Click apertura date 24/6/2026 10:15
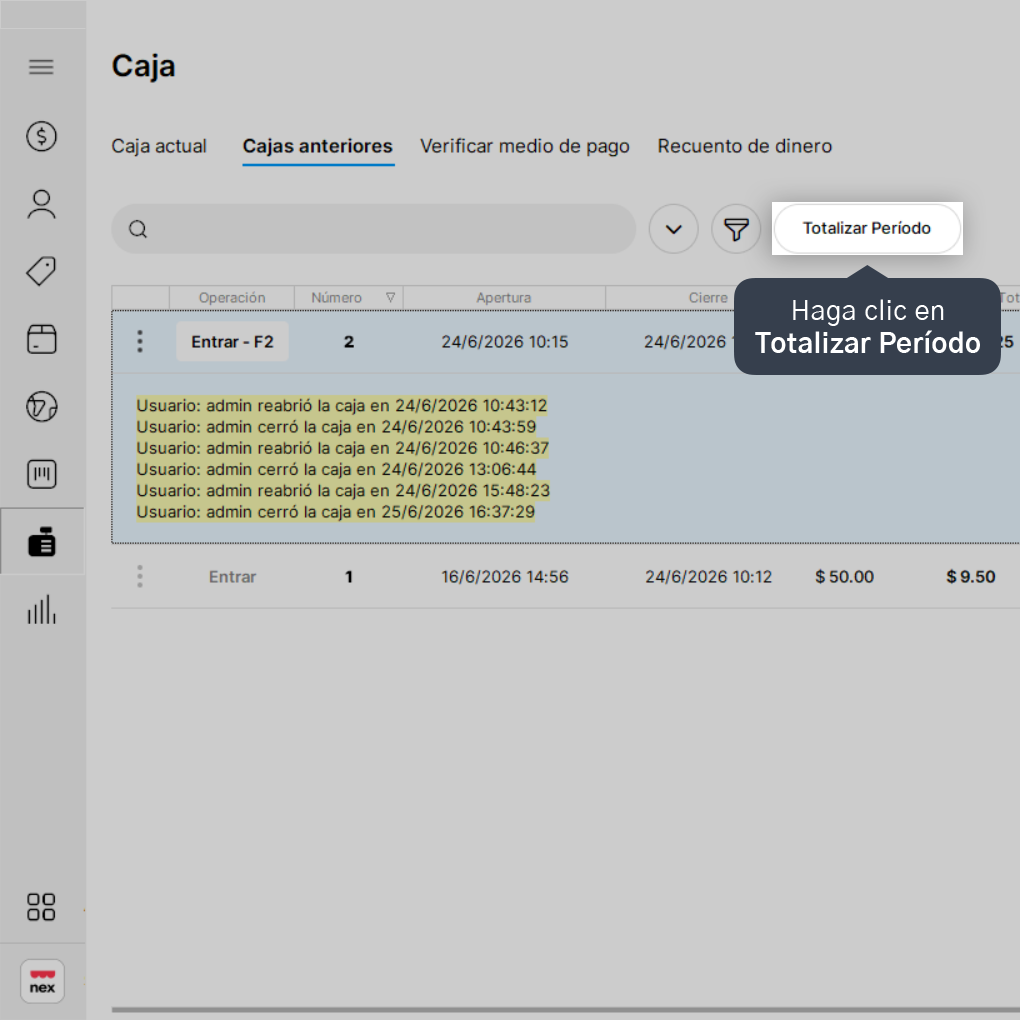1020x1020 pixels. click(x=505, y=342)
